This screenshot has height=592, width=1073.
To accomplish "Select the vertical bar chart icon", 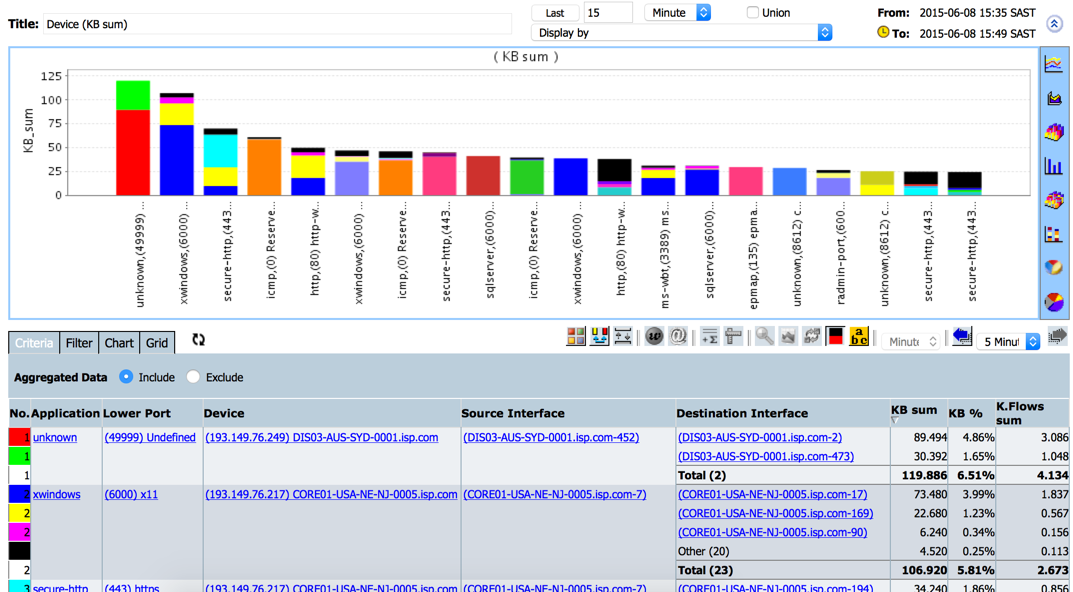I will (x=1053, y=165).
